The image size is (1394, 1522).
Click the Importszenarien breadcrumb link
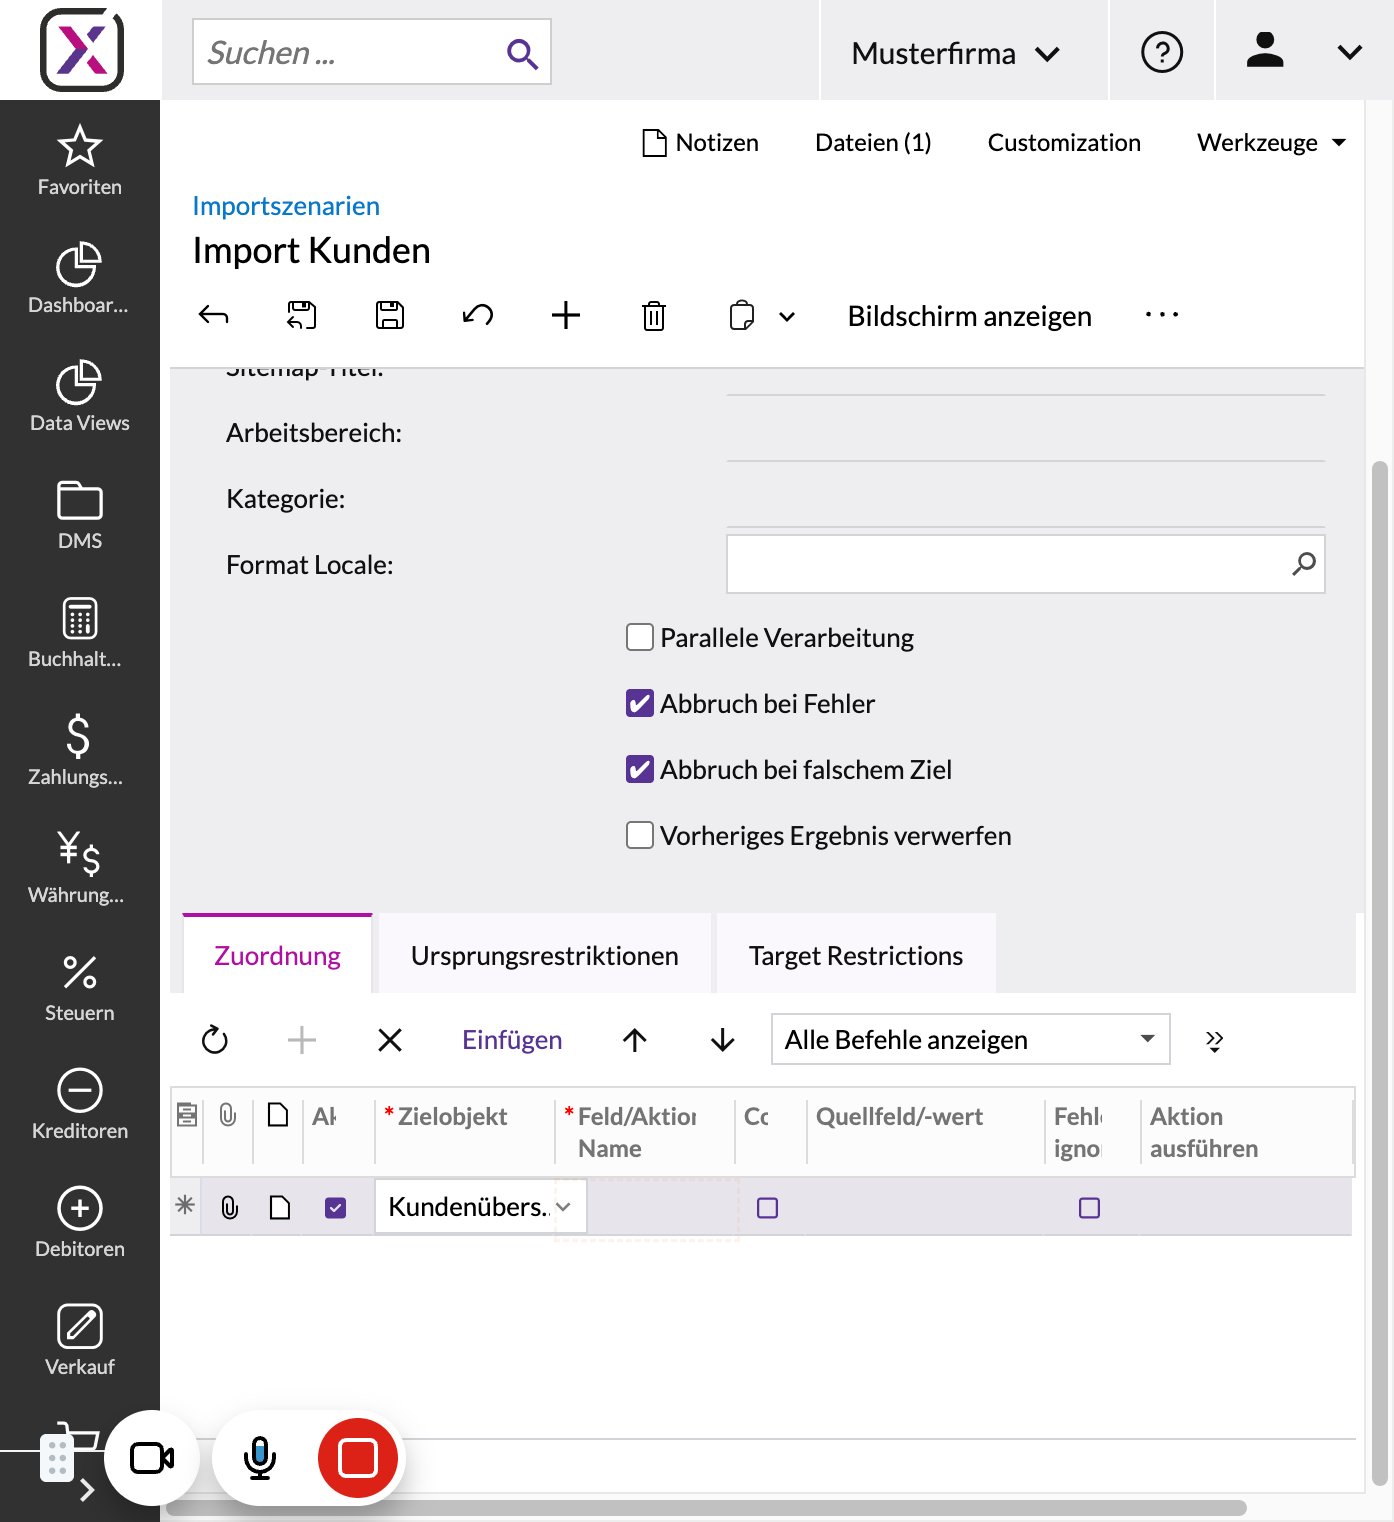[286, 206]
